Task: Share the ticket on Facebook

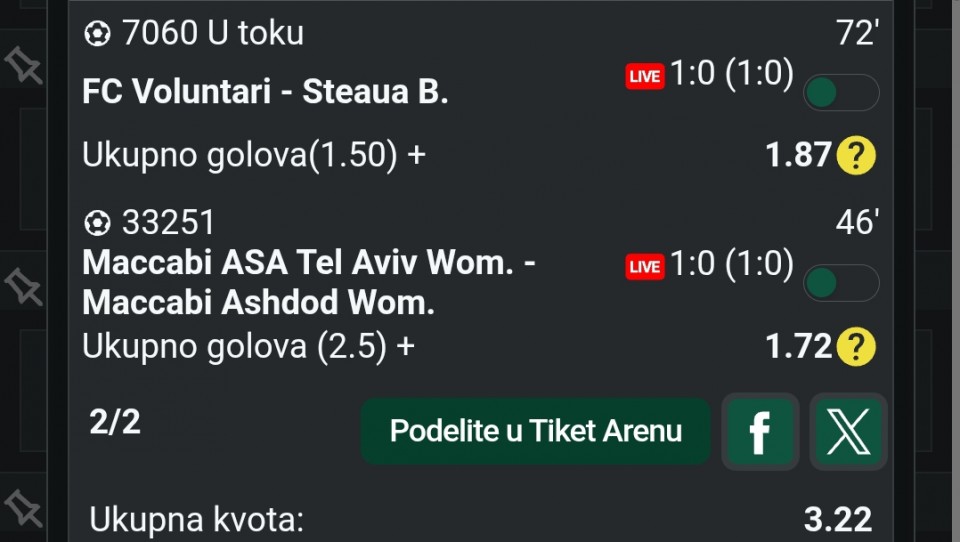Action: click(x=760, y=432)
